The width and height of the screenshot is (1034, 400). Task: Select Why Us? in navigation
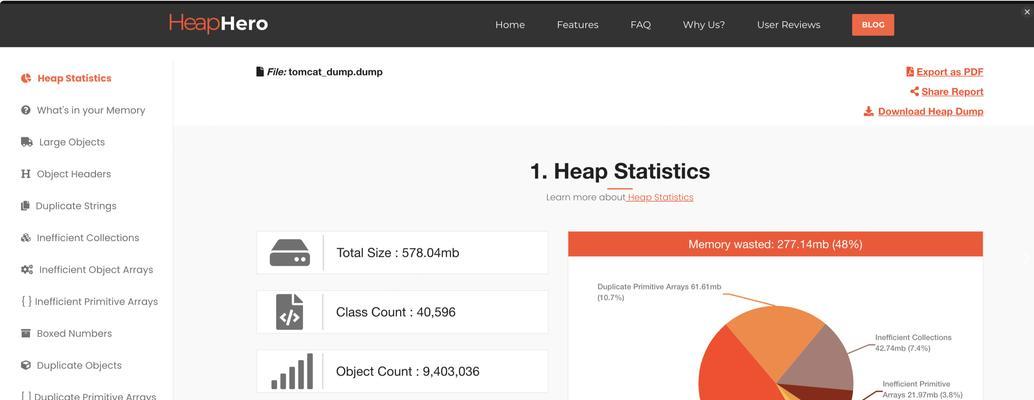tap(704, 24)
